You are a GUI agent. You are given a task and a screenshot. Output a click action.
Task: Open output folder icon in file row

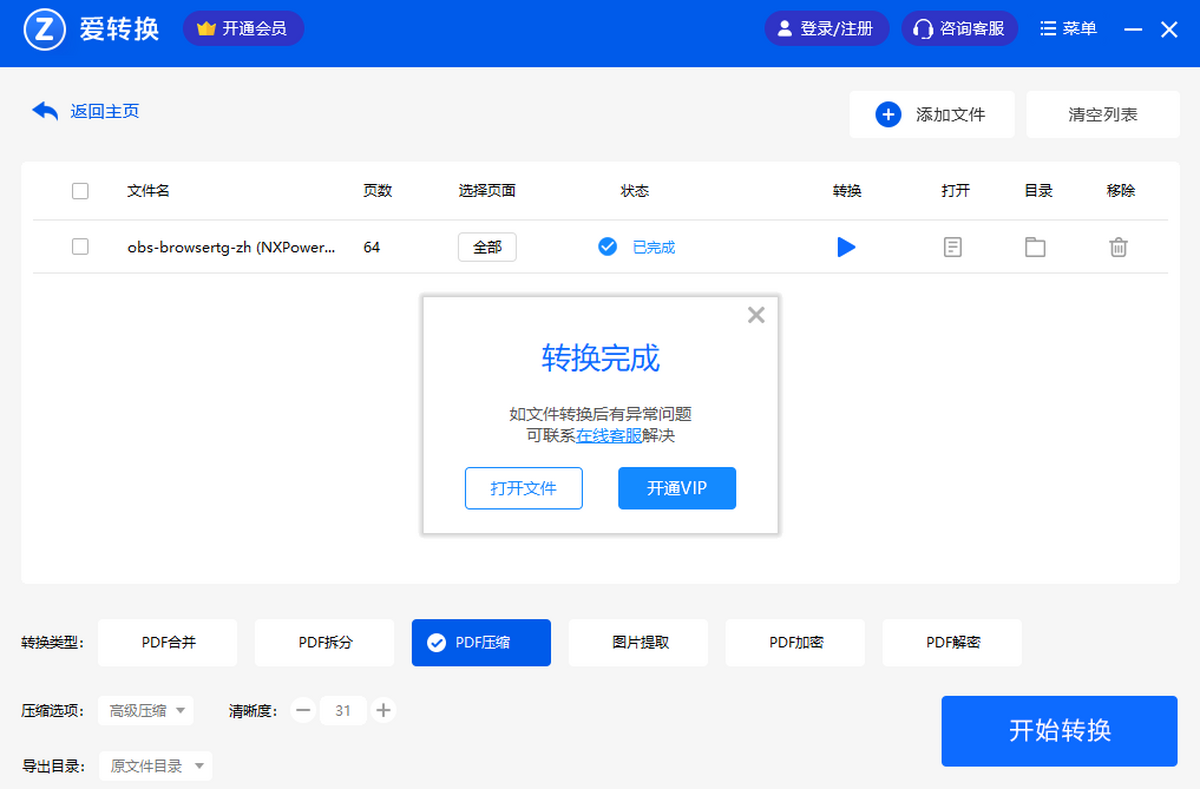coord(1035,247)
